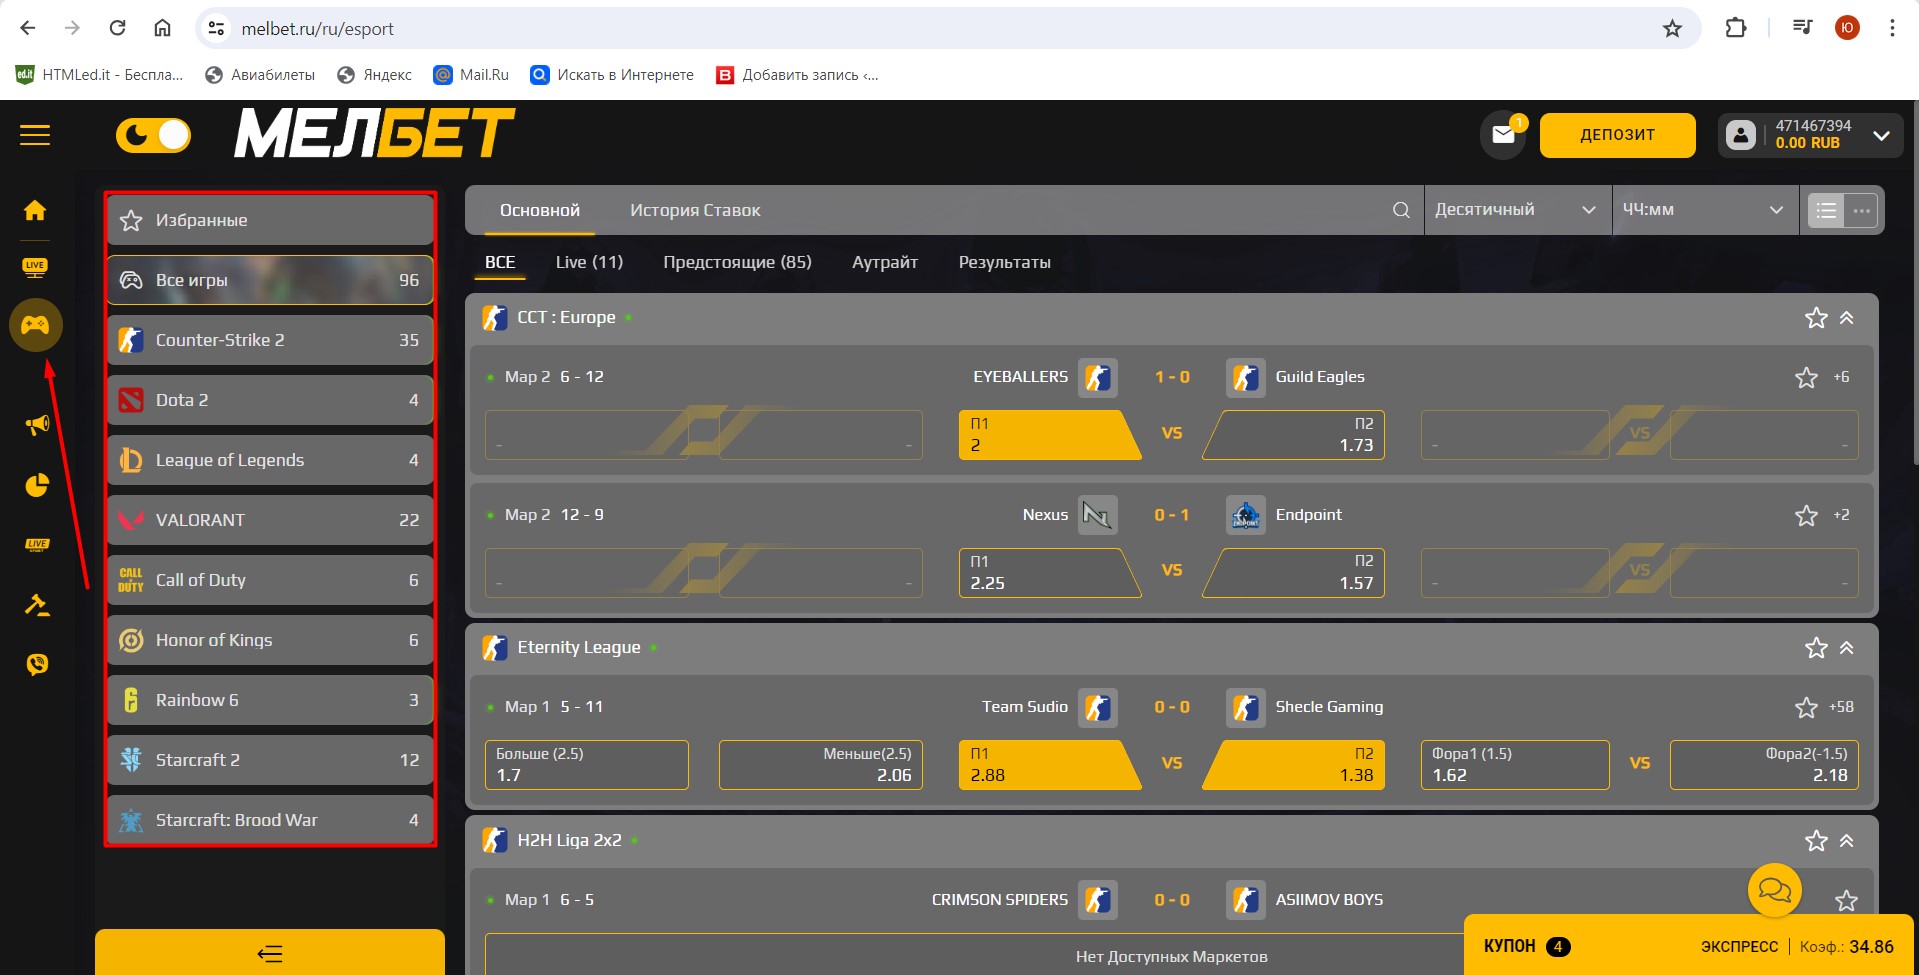The image size is (1919, 975).
Task: Bet П2 at 1.57 on Endpoint
Action: pos(1294,573)
